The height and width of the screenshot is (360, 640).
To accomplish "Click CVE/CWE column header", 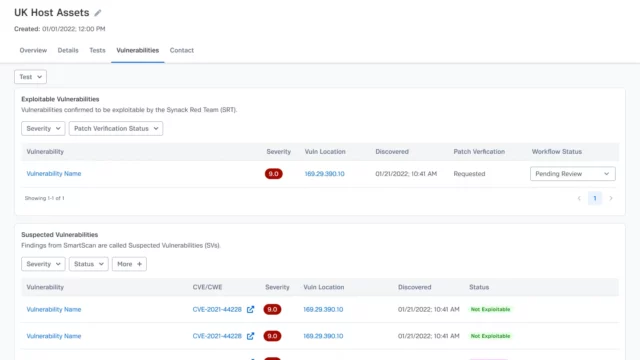I will (207, 287).
